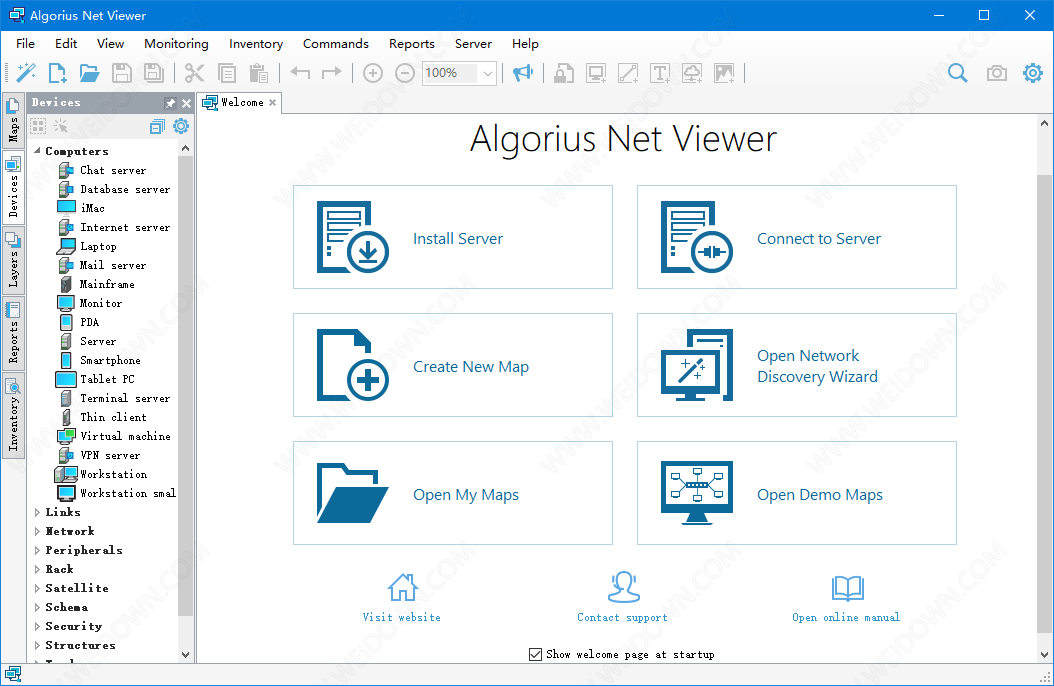The height and width of the screenshot is (686, 1054).
Task: Open the Help menu
Action: click(525, 44)
